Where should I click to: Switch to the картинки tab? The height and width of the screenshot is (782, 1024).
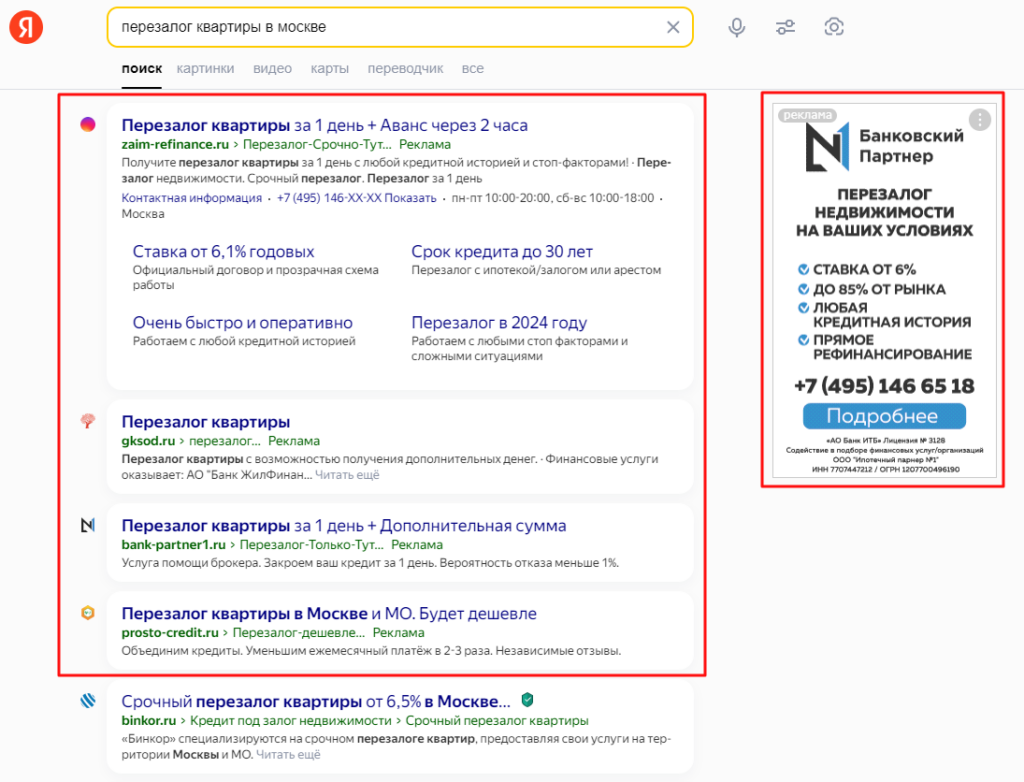point(205,69)
